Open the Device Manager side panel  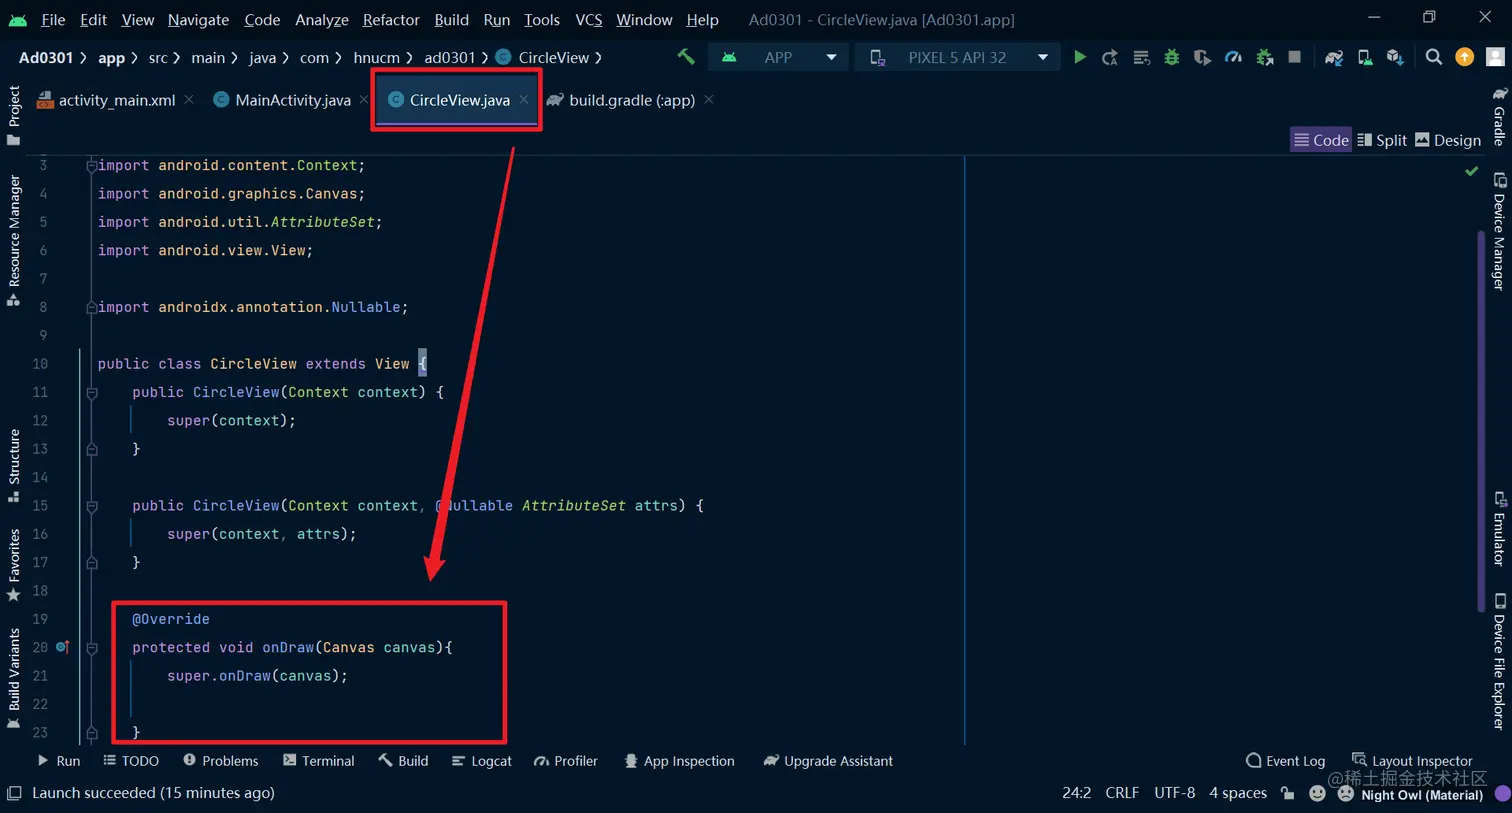click(1499, 232)
